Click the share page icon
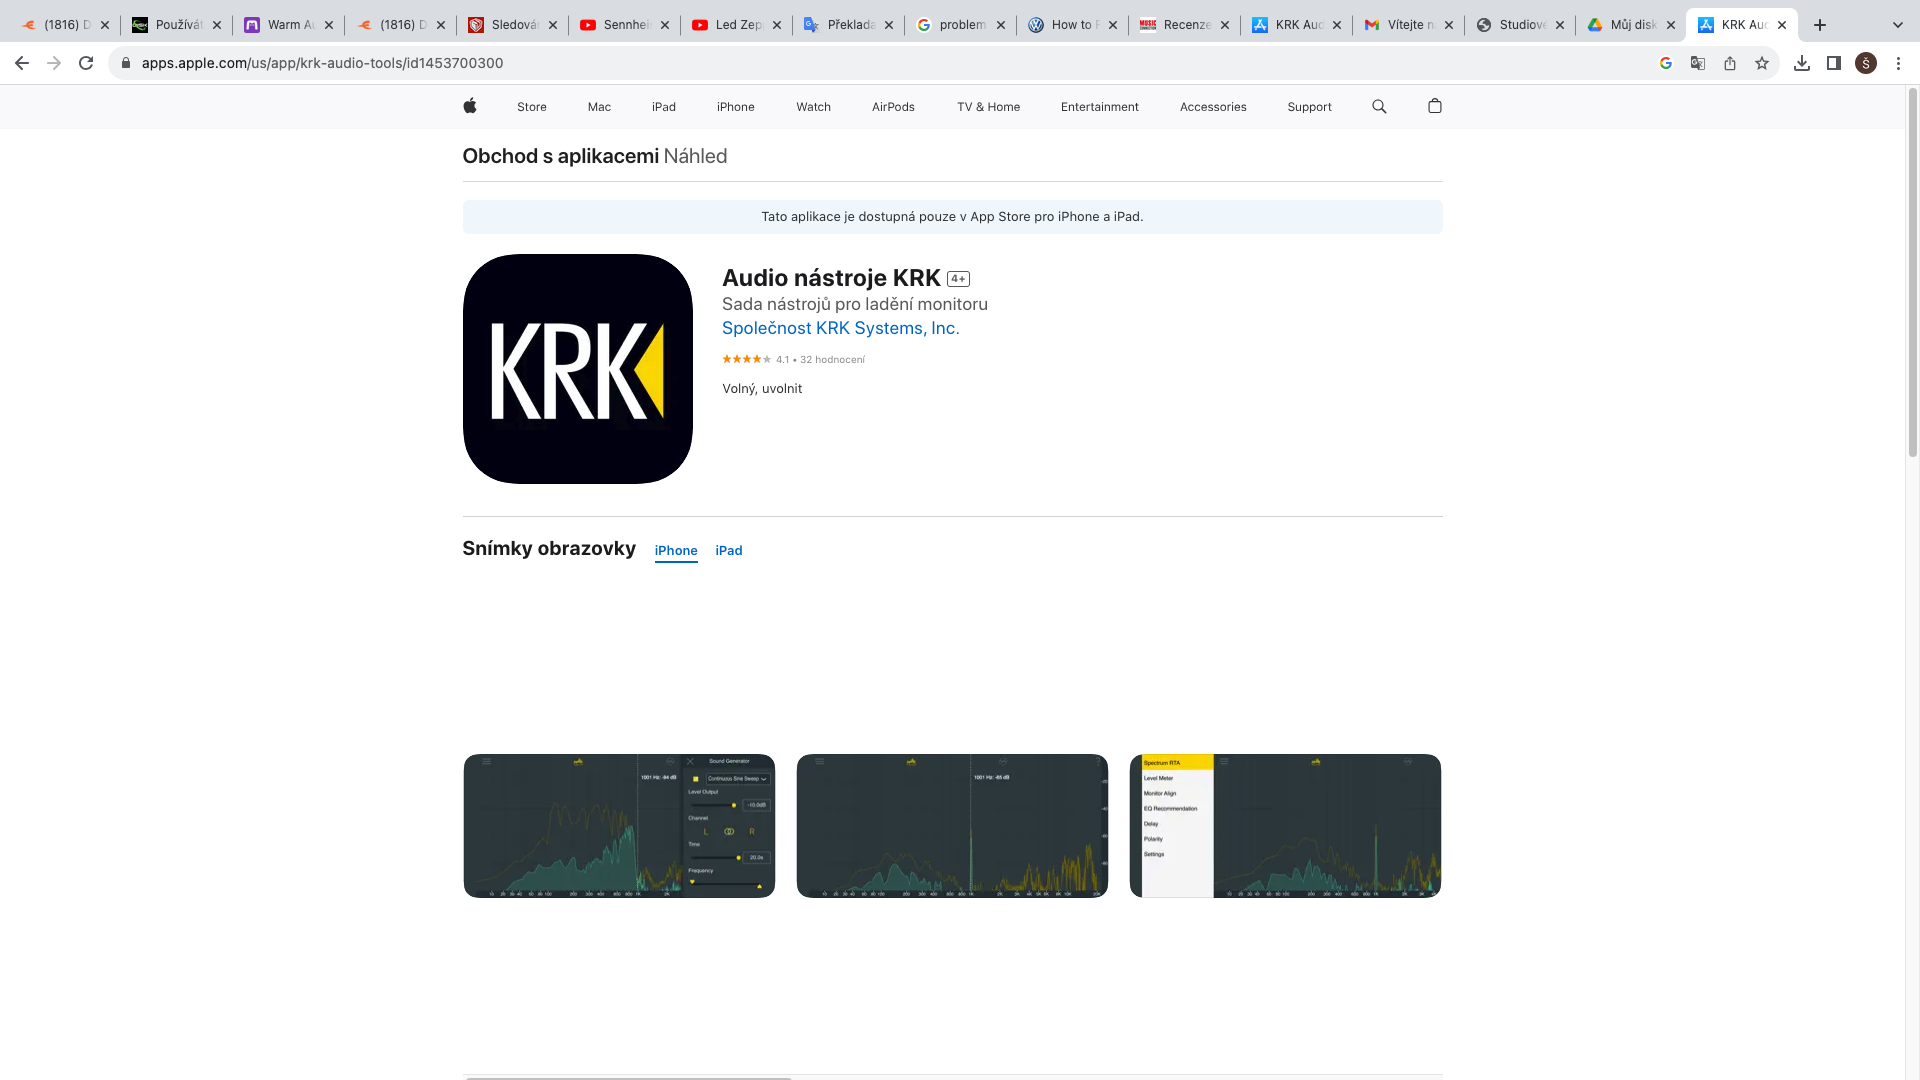1920x1080 pixels. (1730, 63)
